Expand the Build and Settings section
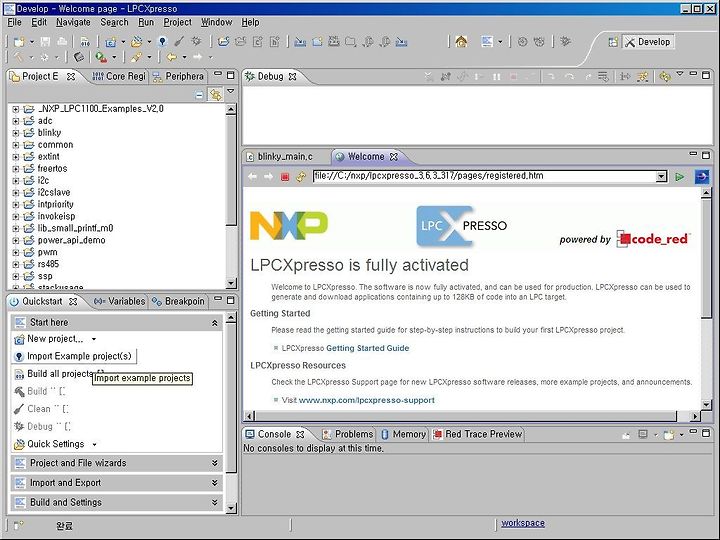The width and height of the screenshot is (720, 540). (214, 502)
